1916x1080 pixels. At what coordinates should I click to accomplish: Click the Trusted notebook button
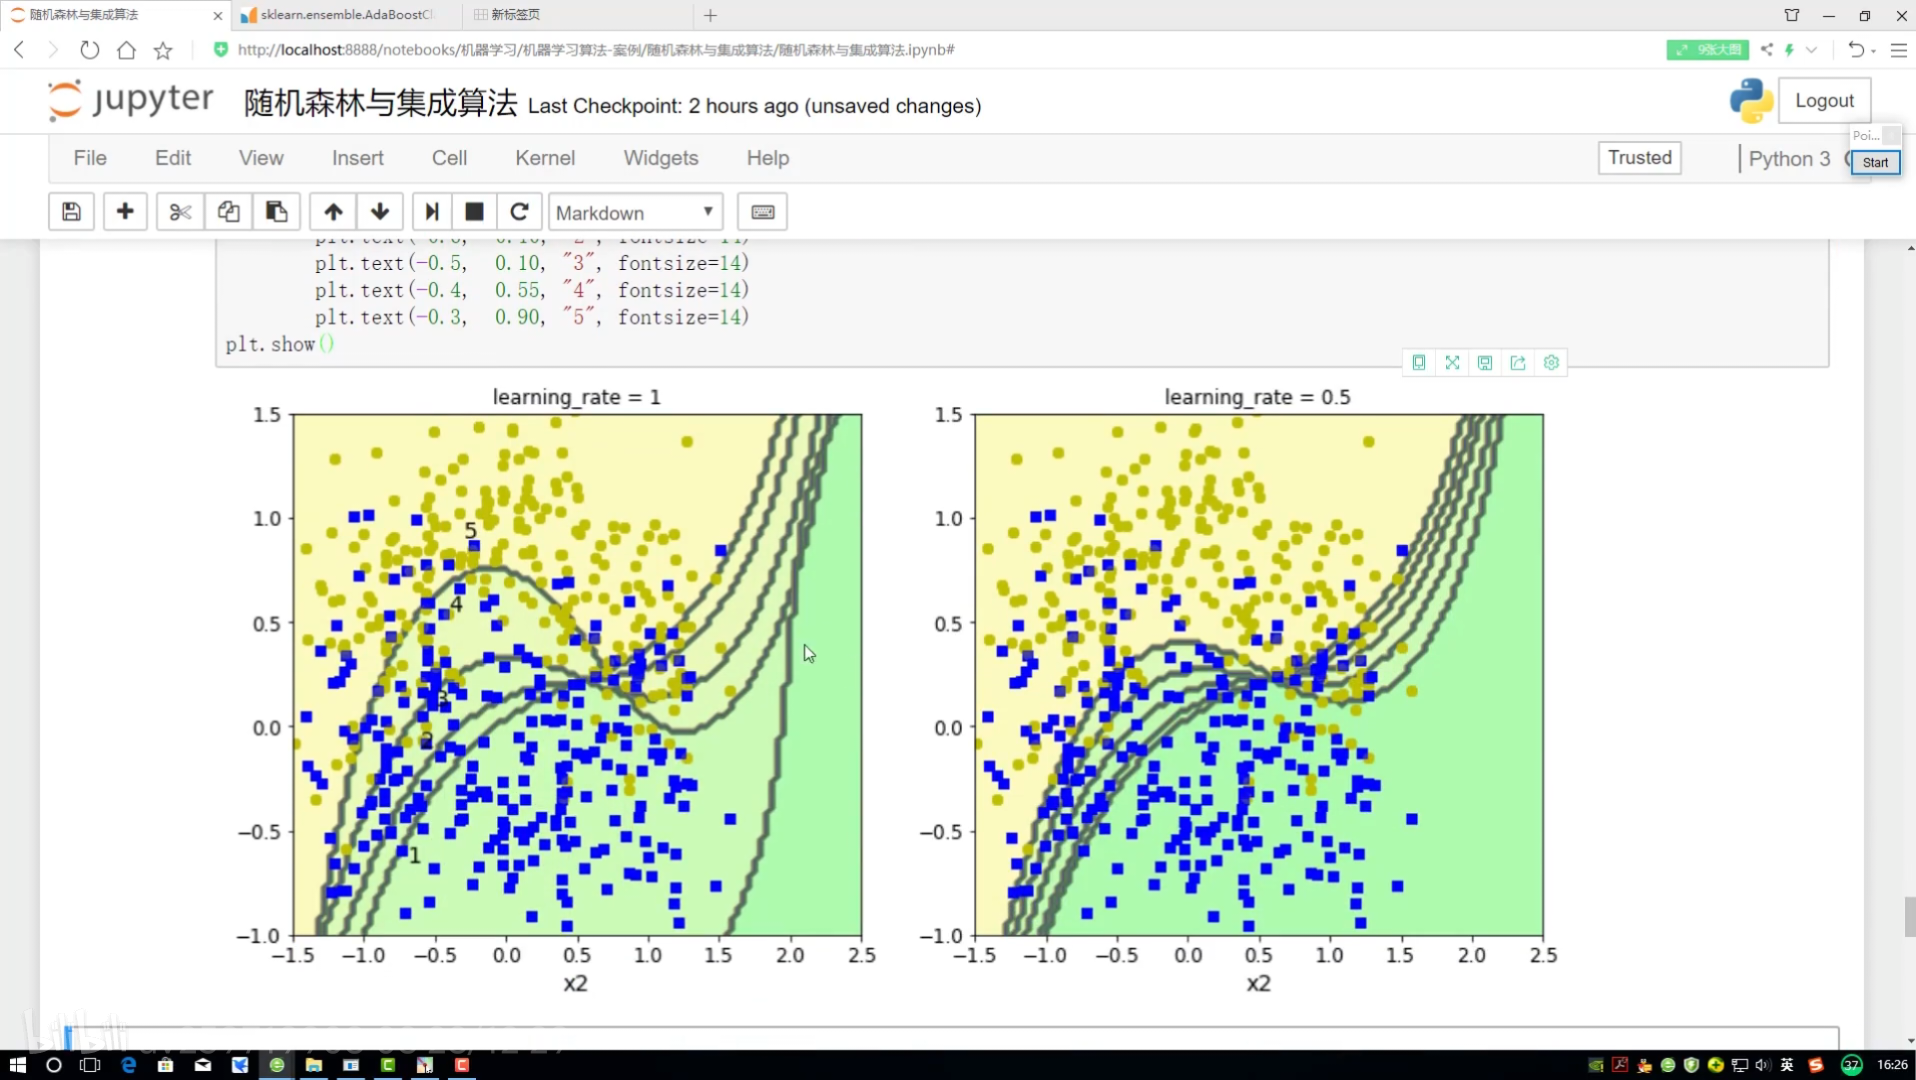click(x=1639, y=158)
